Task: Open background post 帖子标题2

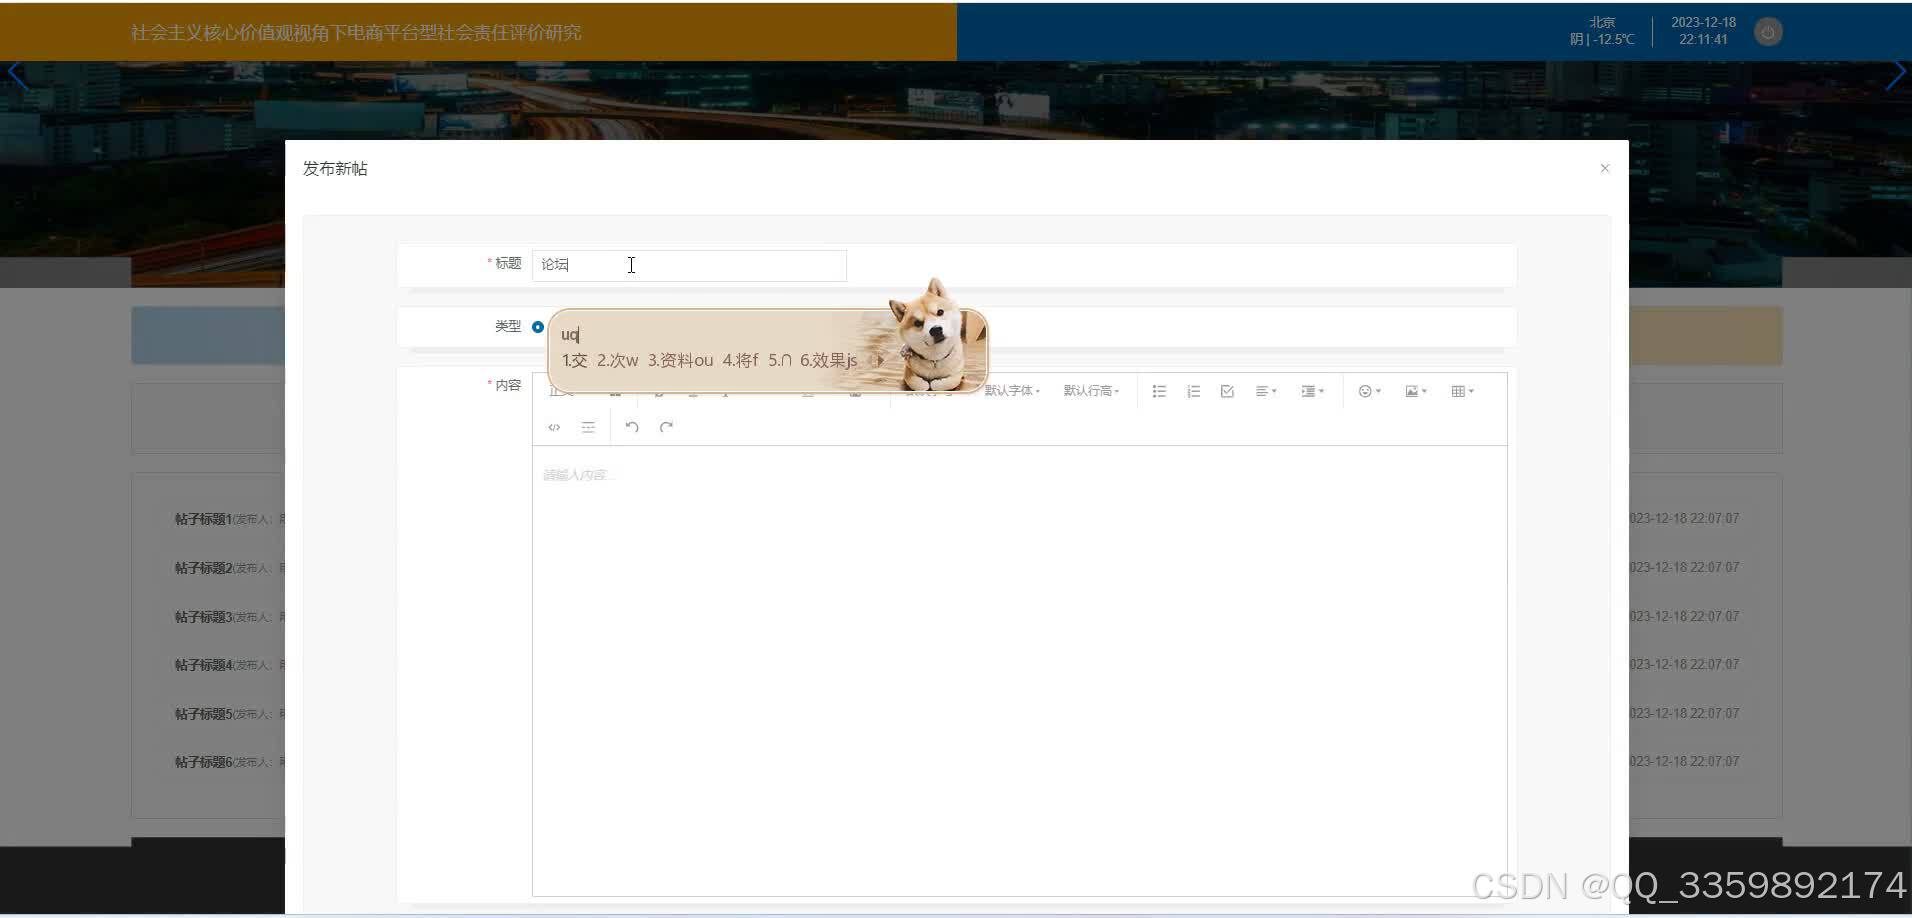Action: pyautogui.click(x=203, y=568)
